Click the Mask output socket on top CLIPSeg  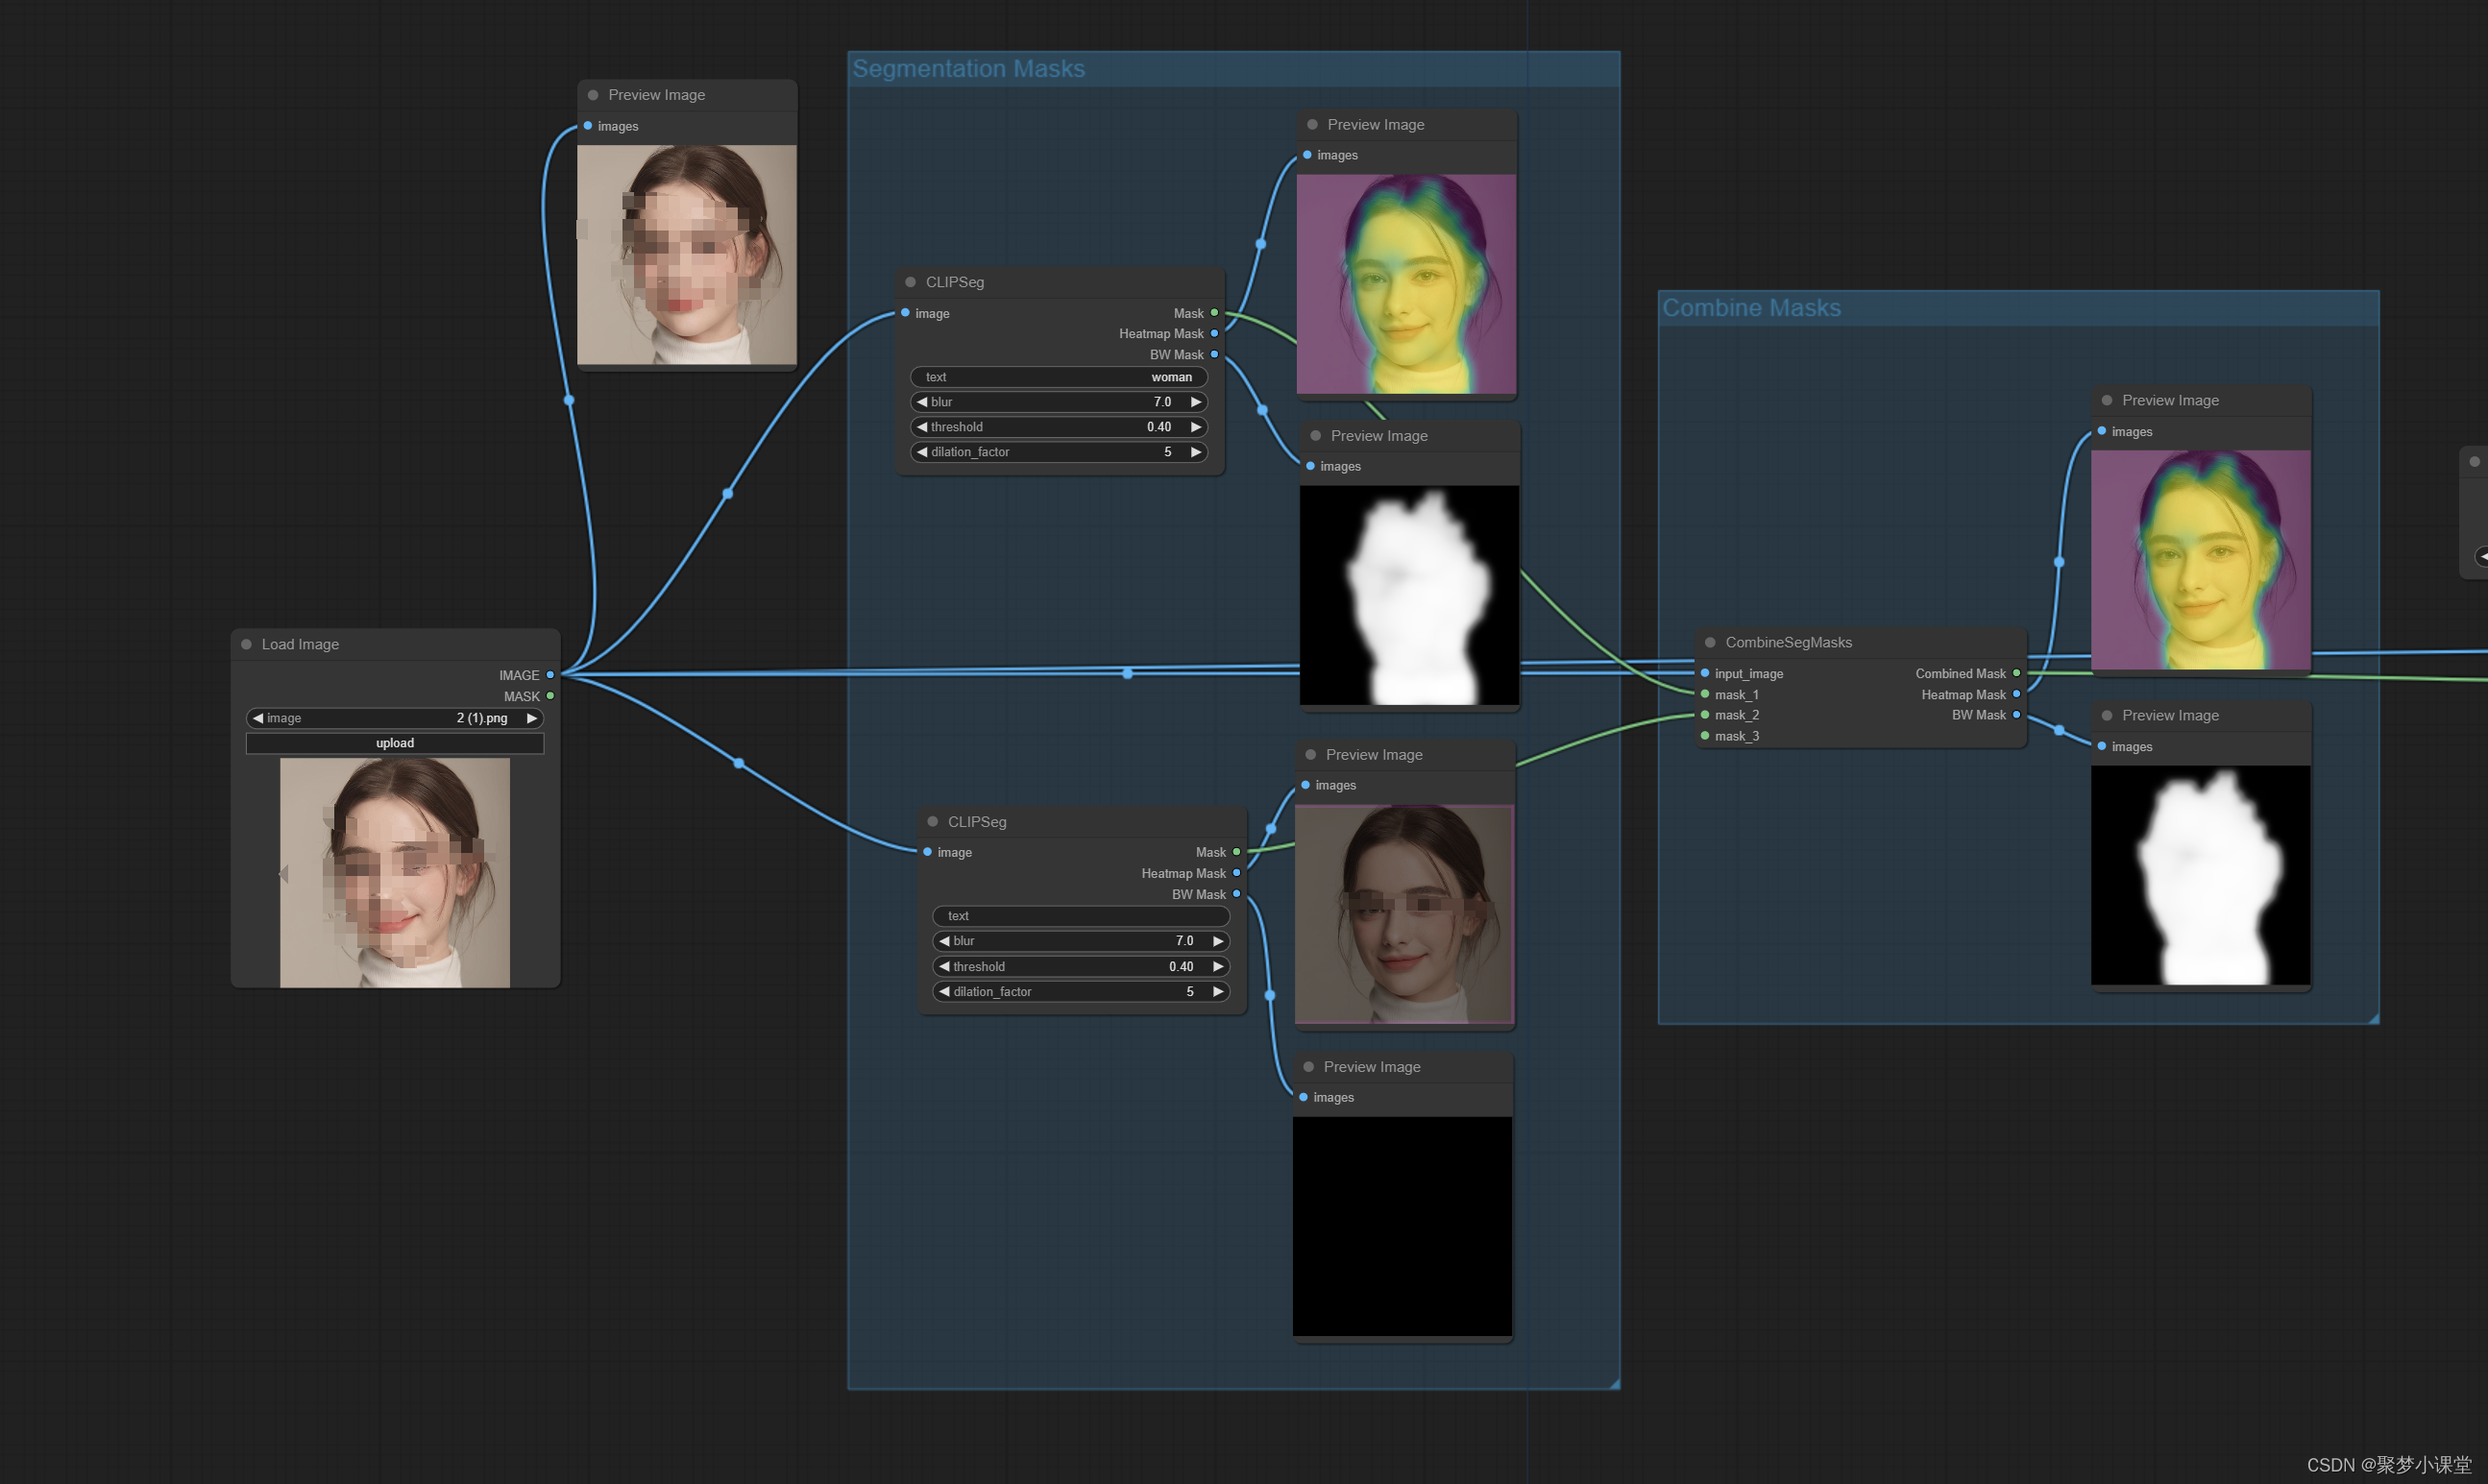click(1213, 313)
